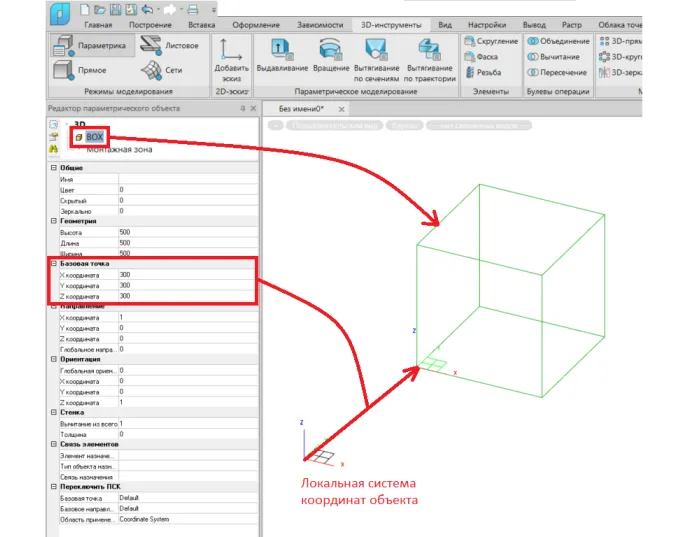The image size is (688, 537).
Task: Create a new document from quick access toolbar
Action: (x=85, y=9)
